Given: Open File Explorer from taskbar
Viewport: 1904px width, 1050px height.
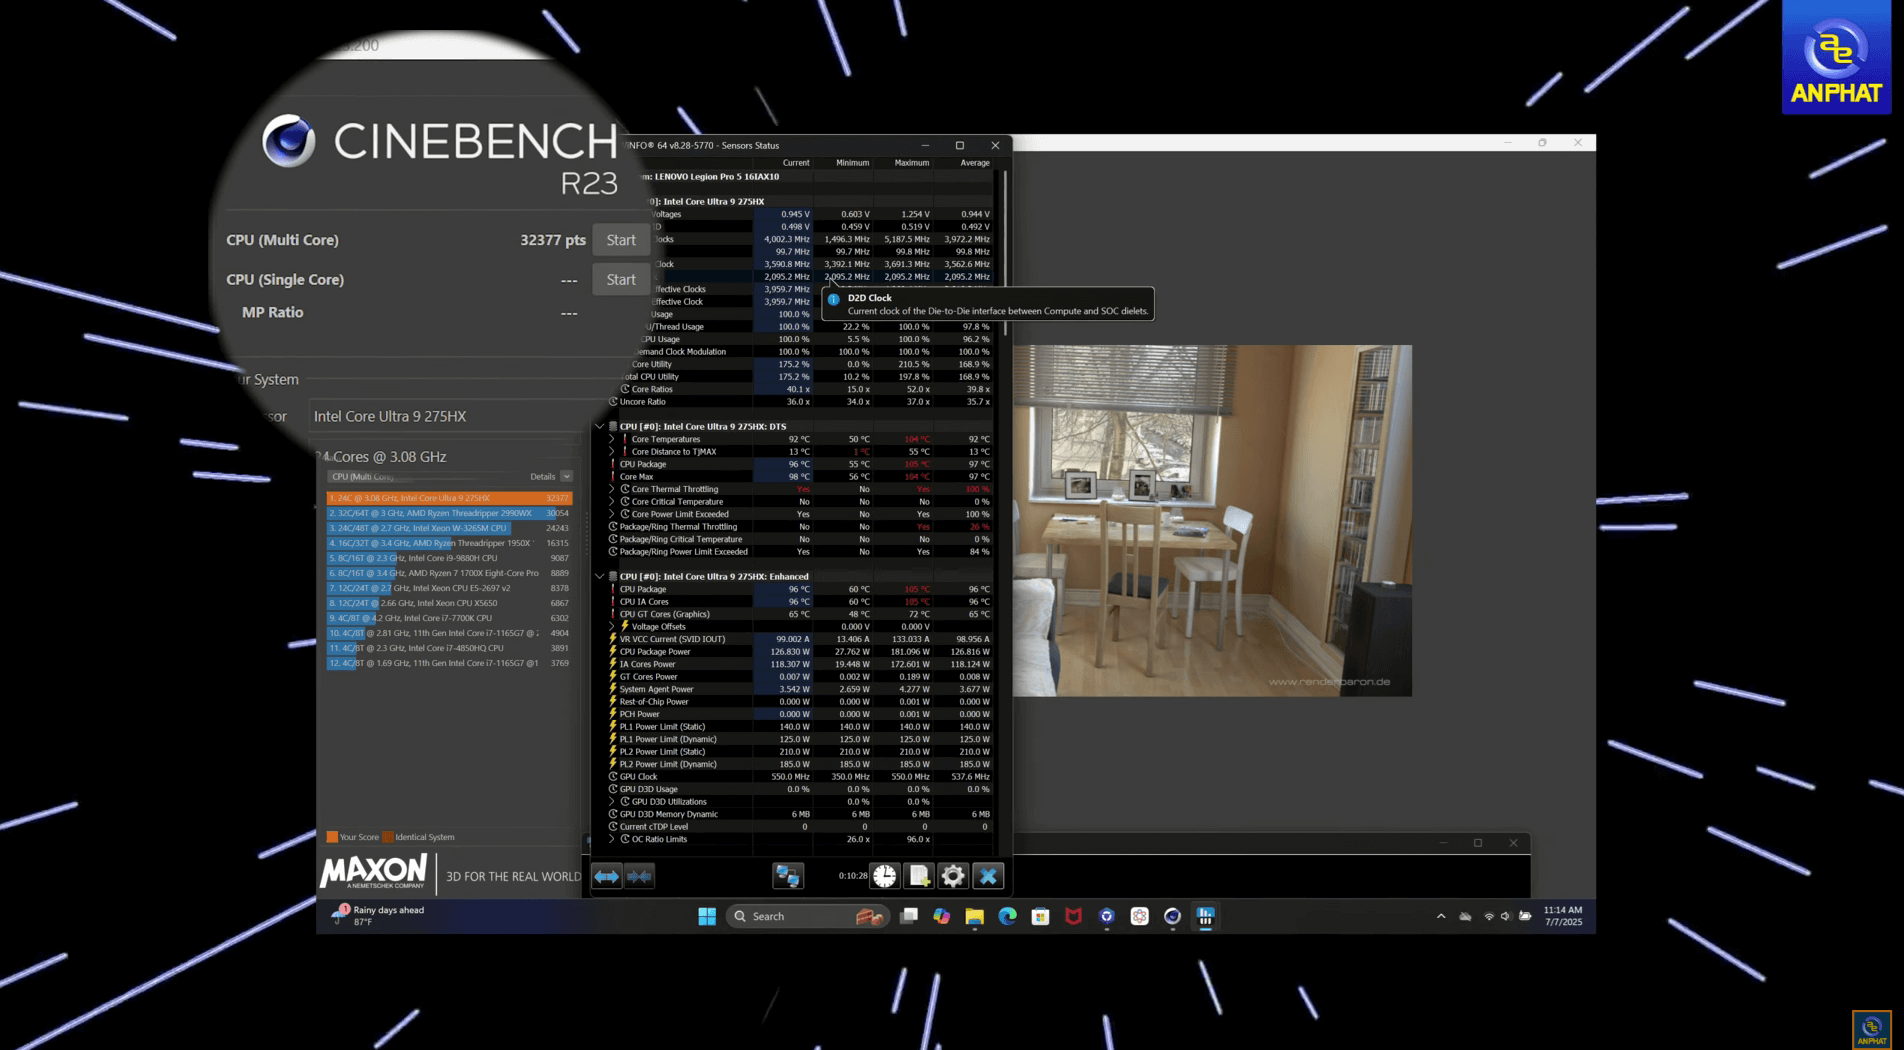Looking at the screenshot, I should pyautogui.click(x=974, y=916).
